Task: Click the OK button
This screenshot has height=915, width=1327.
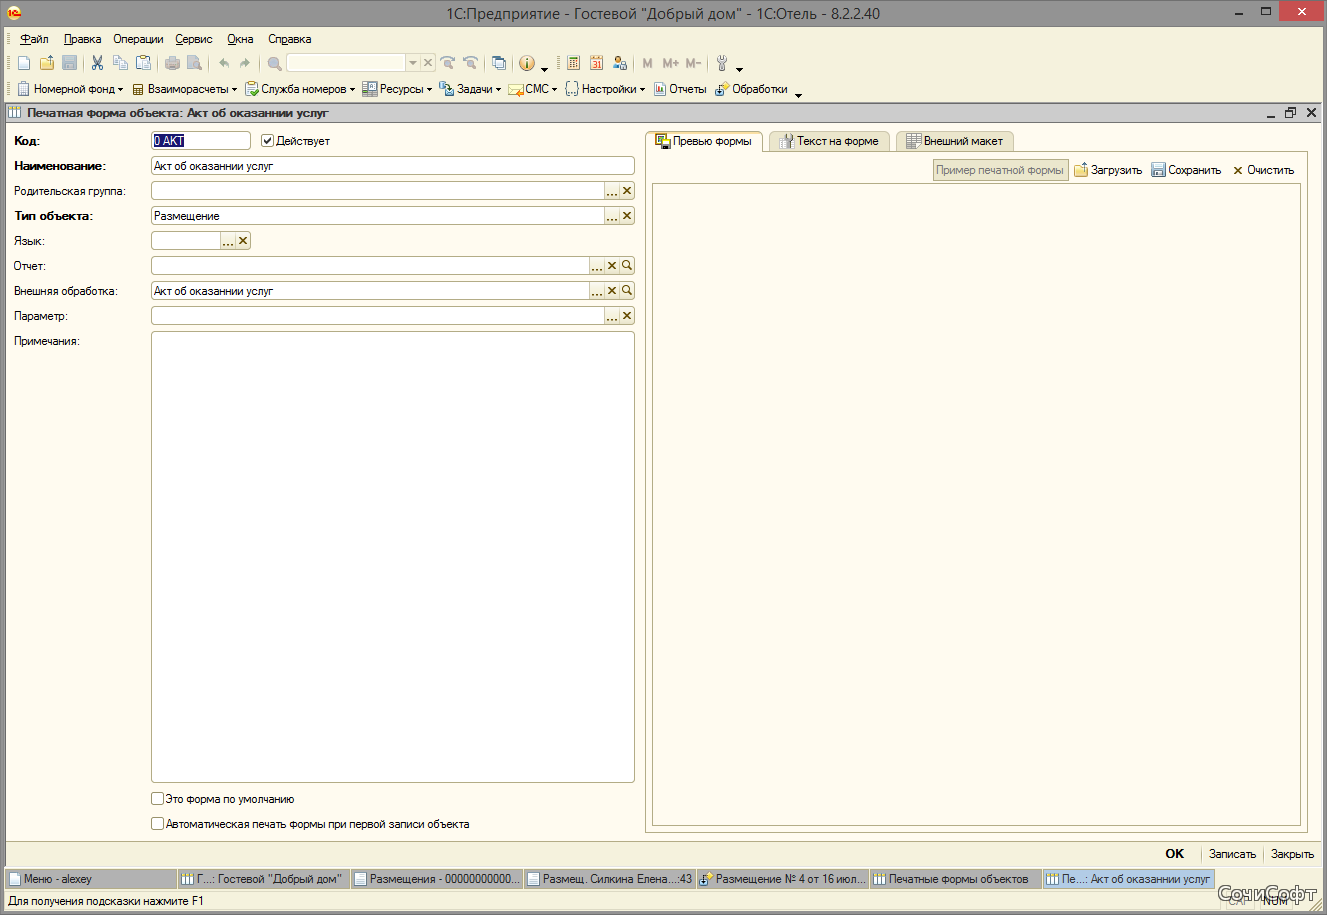Action: pyautogui.click(x=1174, y=854)
